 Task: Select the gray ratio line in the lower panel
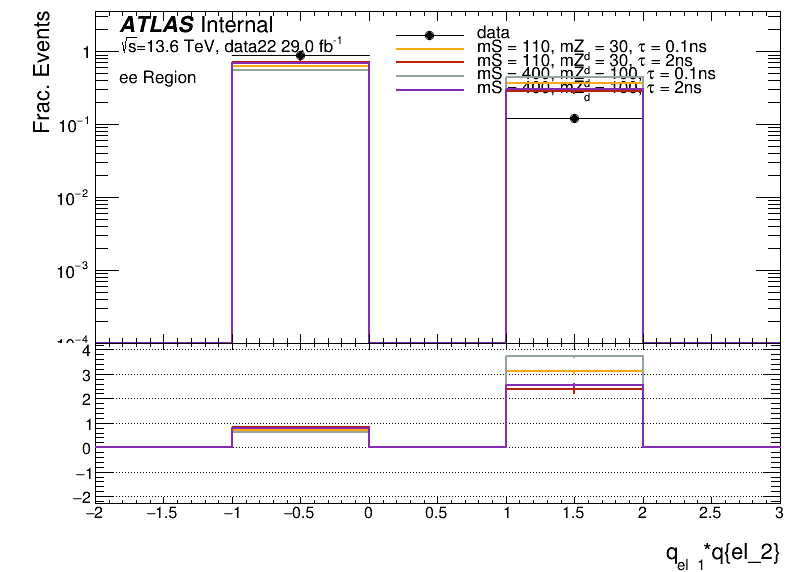[574, 356]
